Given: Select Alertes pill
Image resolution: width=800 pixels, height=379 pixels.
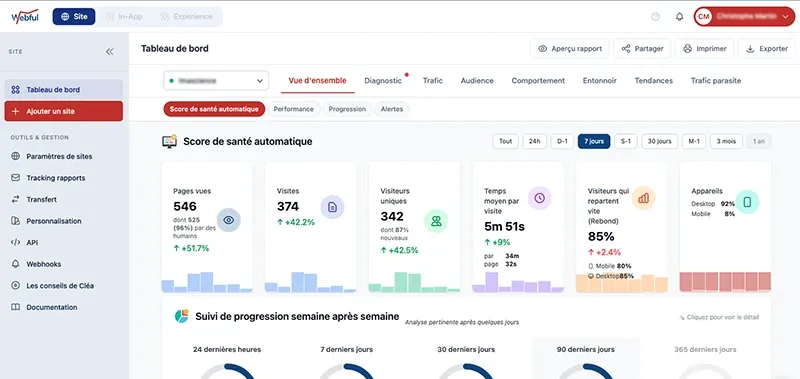Looking at the screenshot, I should [x=392, y=109].
